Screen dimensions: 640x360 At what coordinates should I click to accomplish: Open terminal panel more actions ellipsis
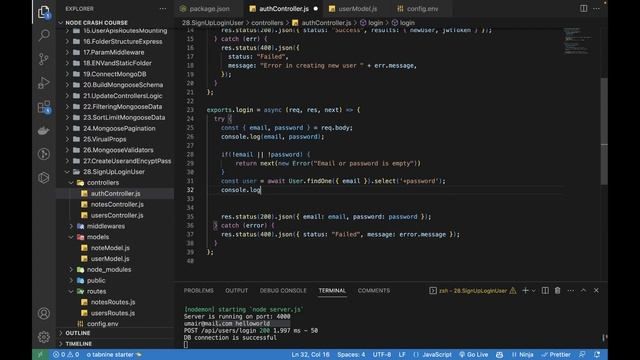(x=571, y=291)
